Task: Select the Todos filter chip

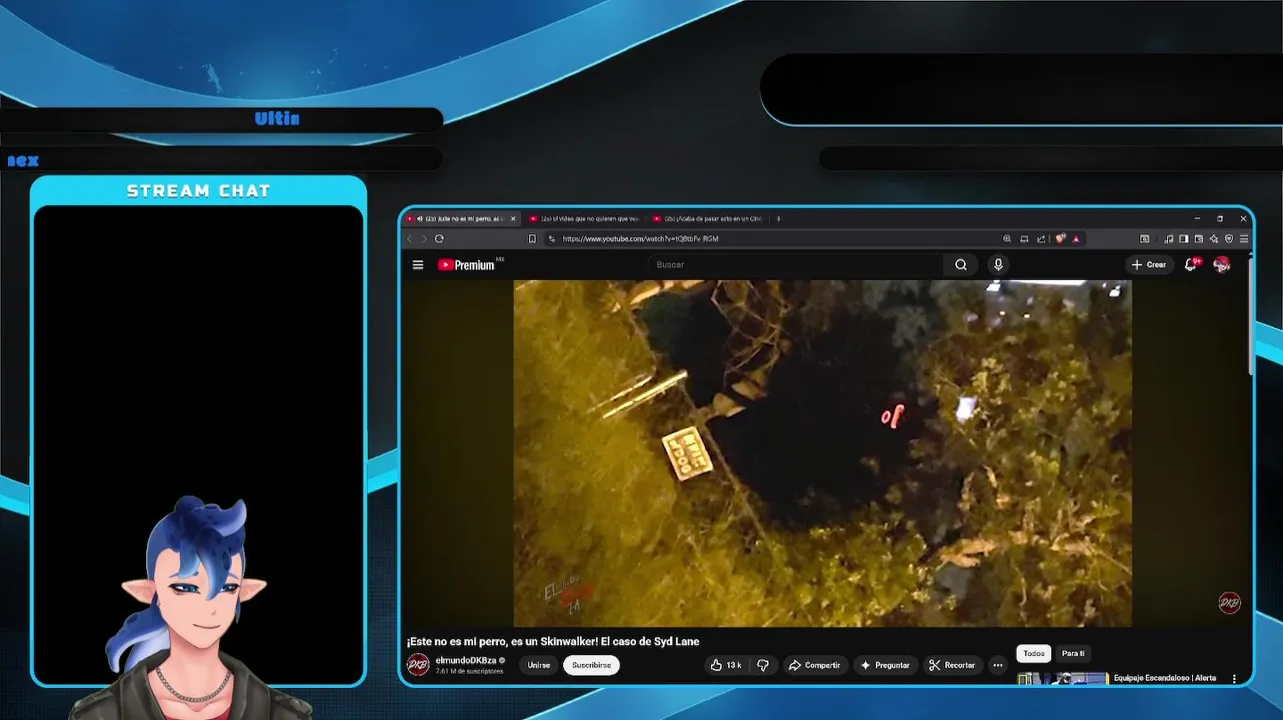Action: click(x=1034, y=654)
